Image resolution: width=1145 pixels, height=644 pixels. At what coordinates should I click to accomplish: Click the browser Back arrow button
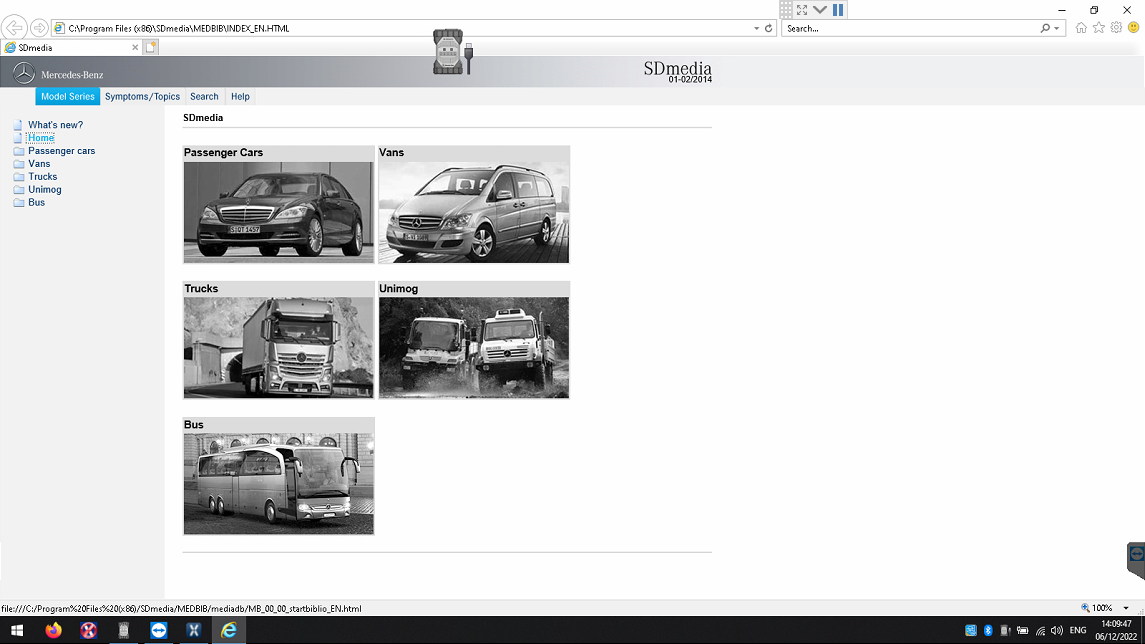pyautogui.click(x=14, y=28)
